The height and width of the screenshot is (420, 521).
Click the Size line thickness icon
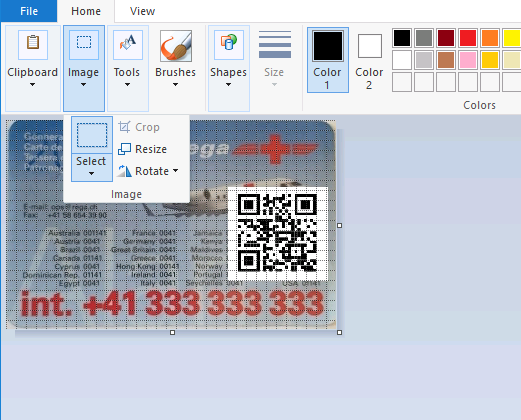pos(275,44)
